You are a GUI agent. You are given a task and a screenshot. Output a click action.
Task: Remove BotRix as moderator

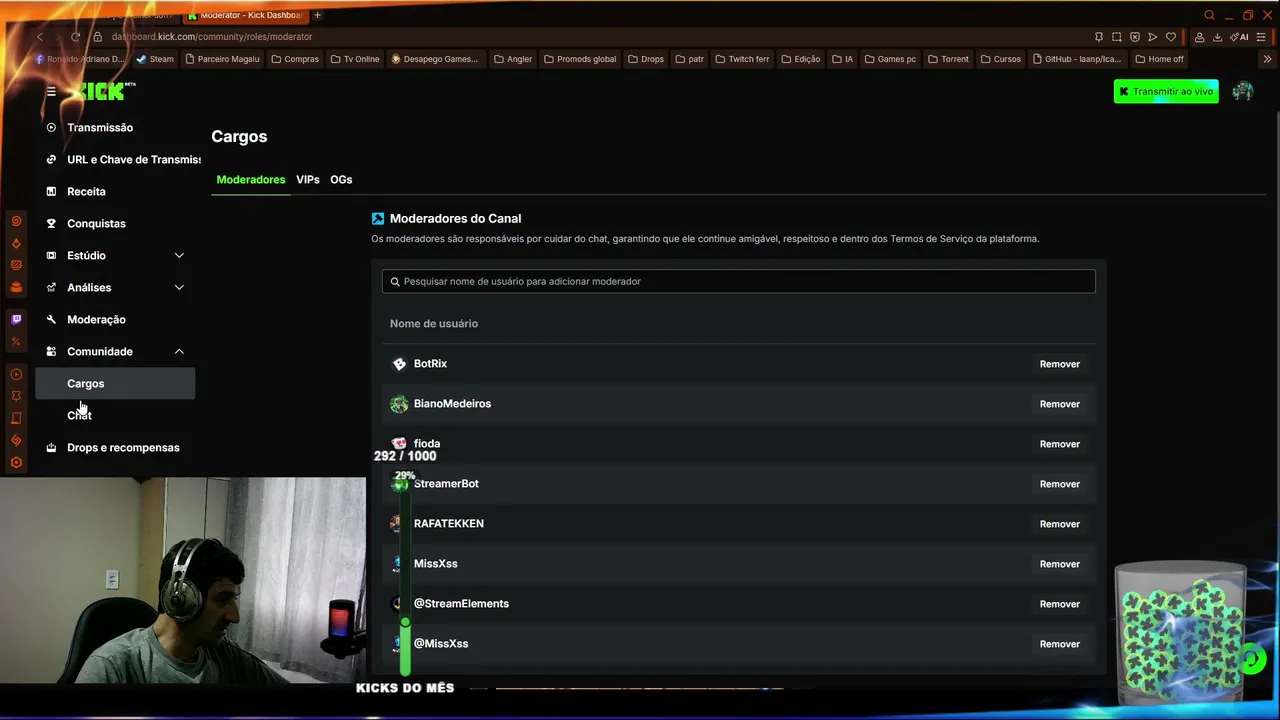(1059, 364)
